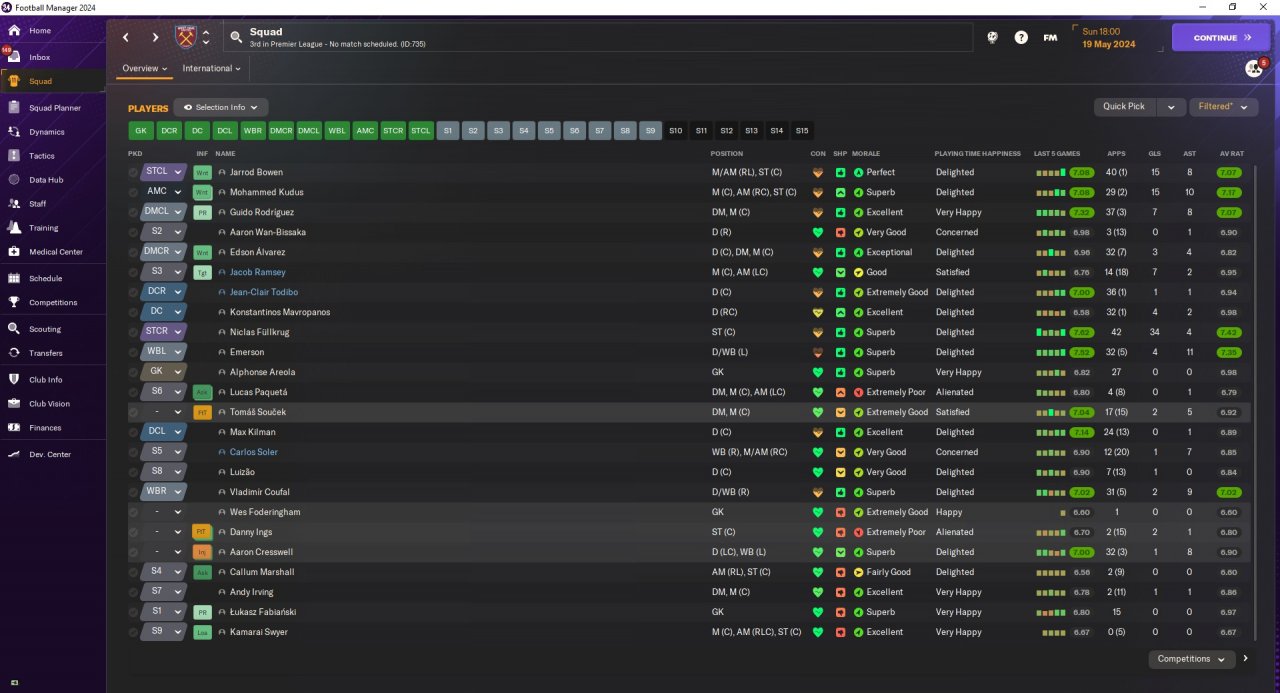Open the Tactics sidebar icon
This screenshot has height=693, width=1280.
click(x=14, y=155)
